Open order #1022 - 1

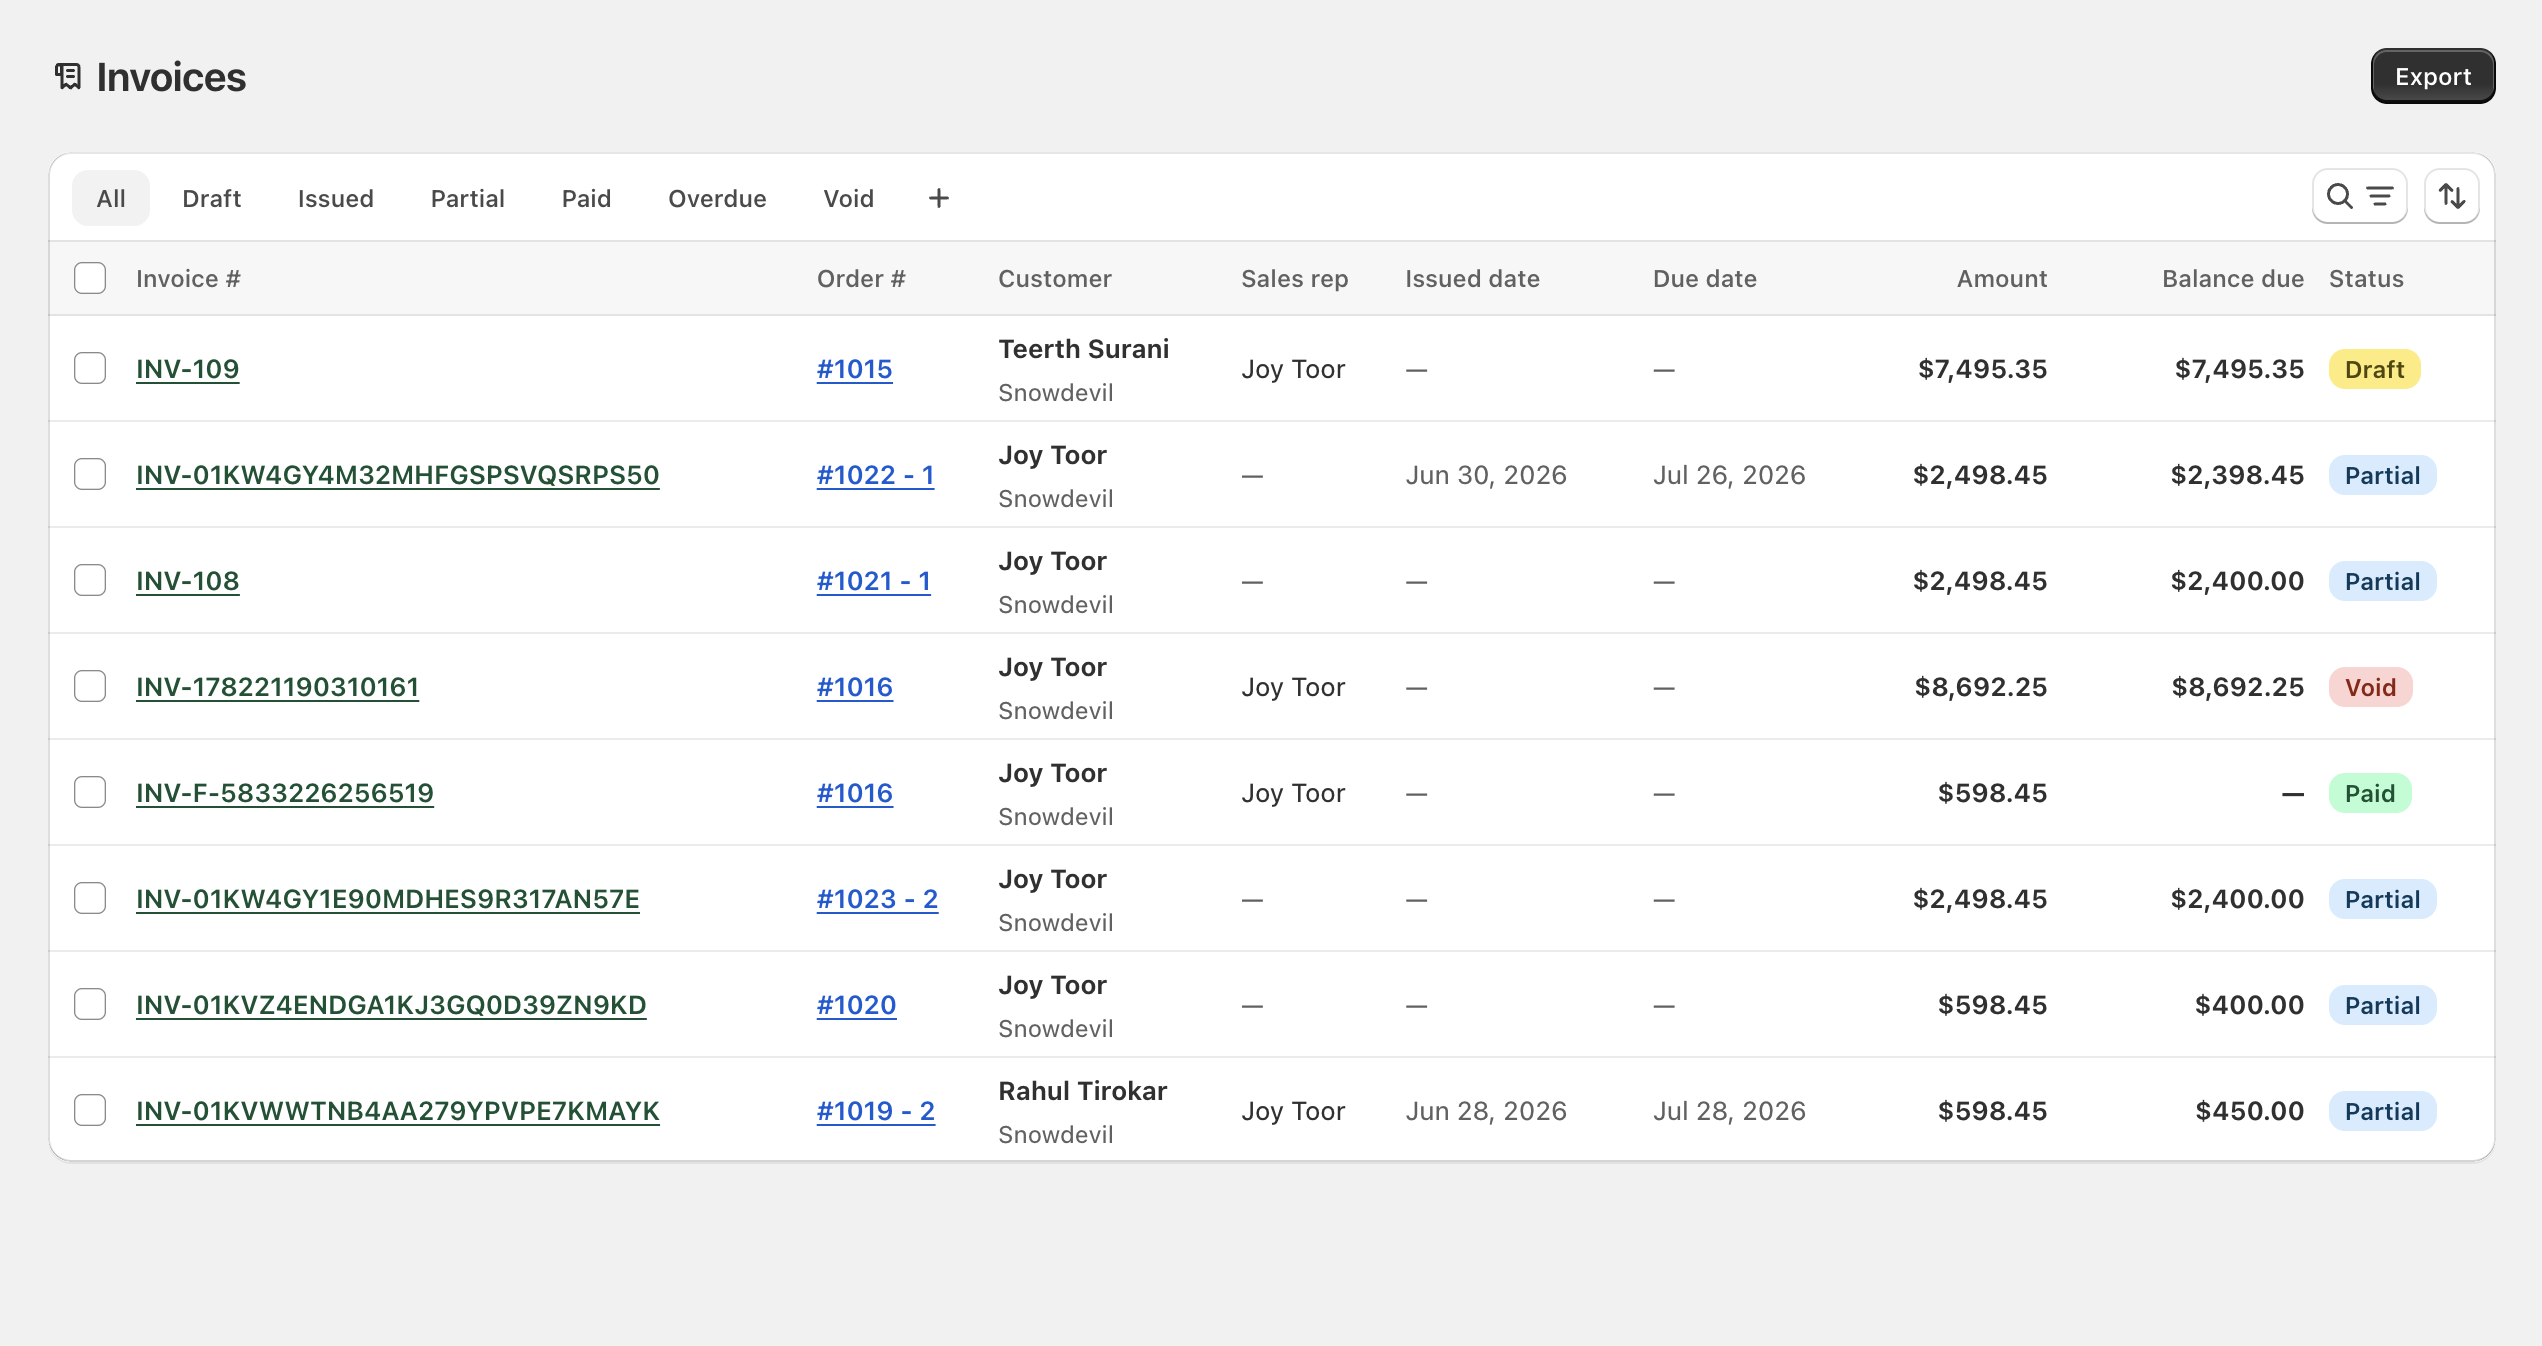click(876, 475)
